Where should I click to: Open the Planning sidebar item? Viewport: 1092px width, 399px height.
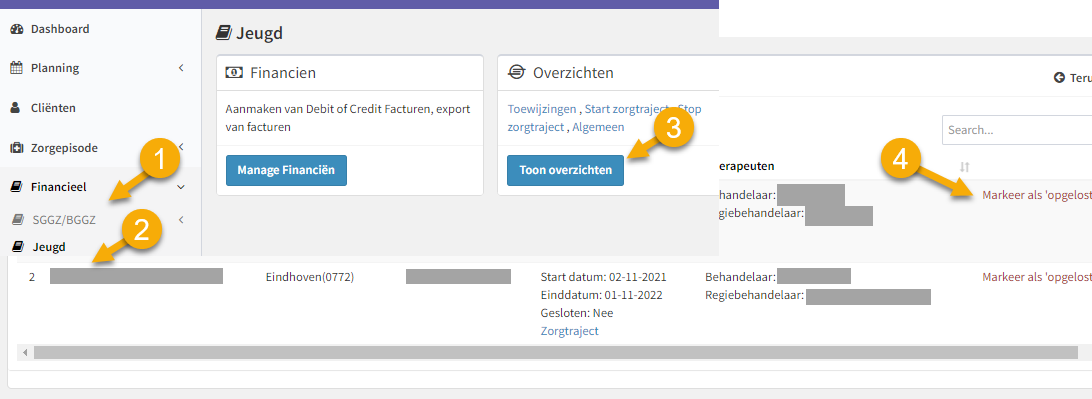(x=54, y=68)
